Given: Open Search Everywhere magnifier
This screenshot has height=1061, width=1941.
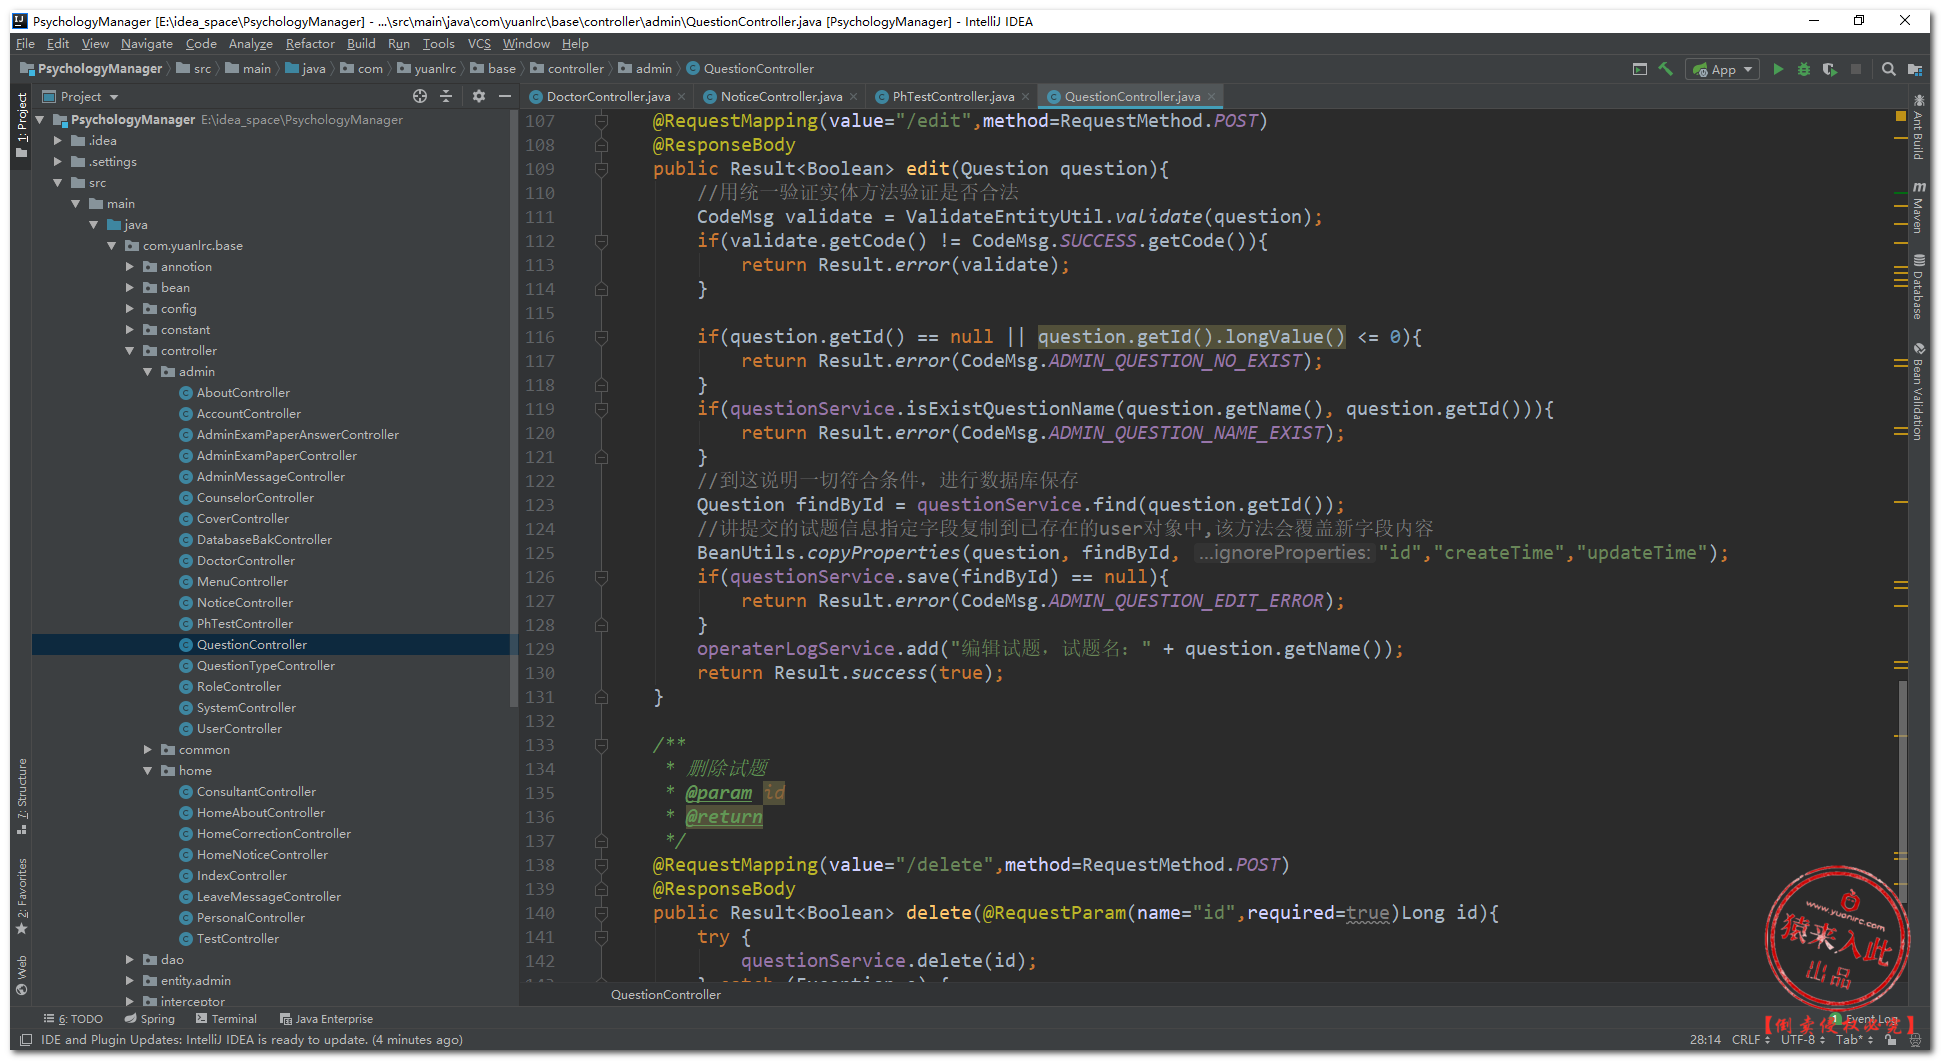Looking at the screenshot, I should coord(1888,69).
